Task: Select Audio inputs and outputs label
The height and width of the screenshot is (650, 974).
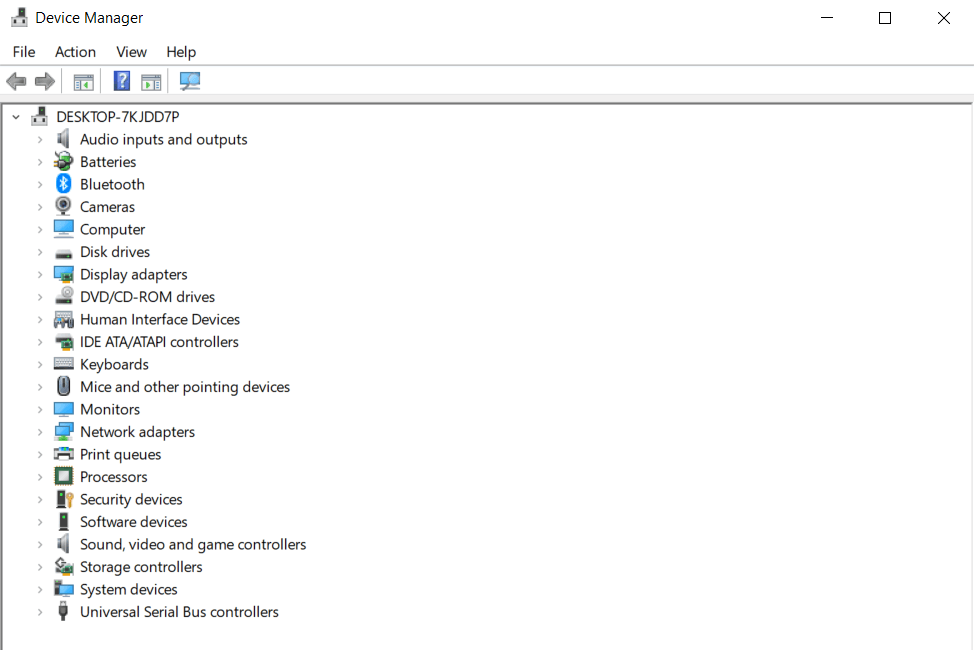Action: 163,140
